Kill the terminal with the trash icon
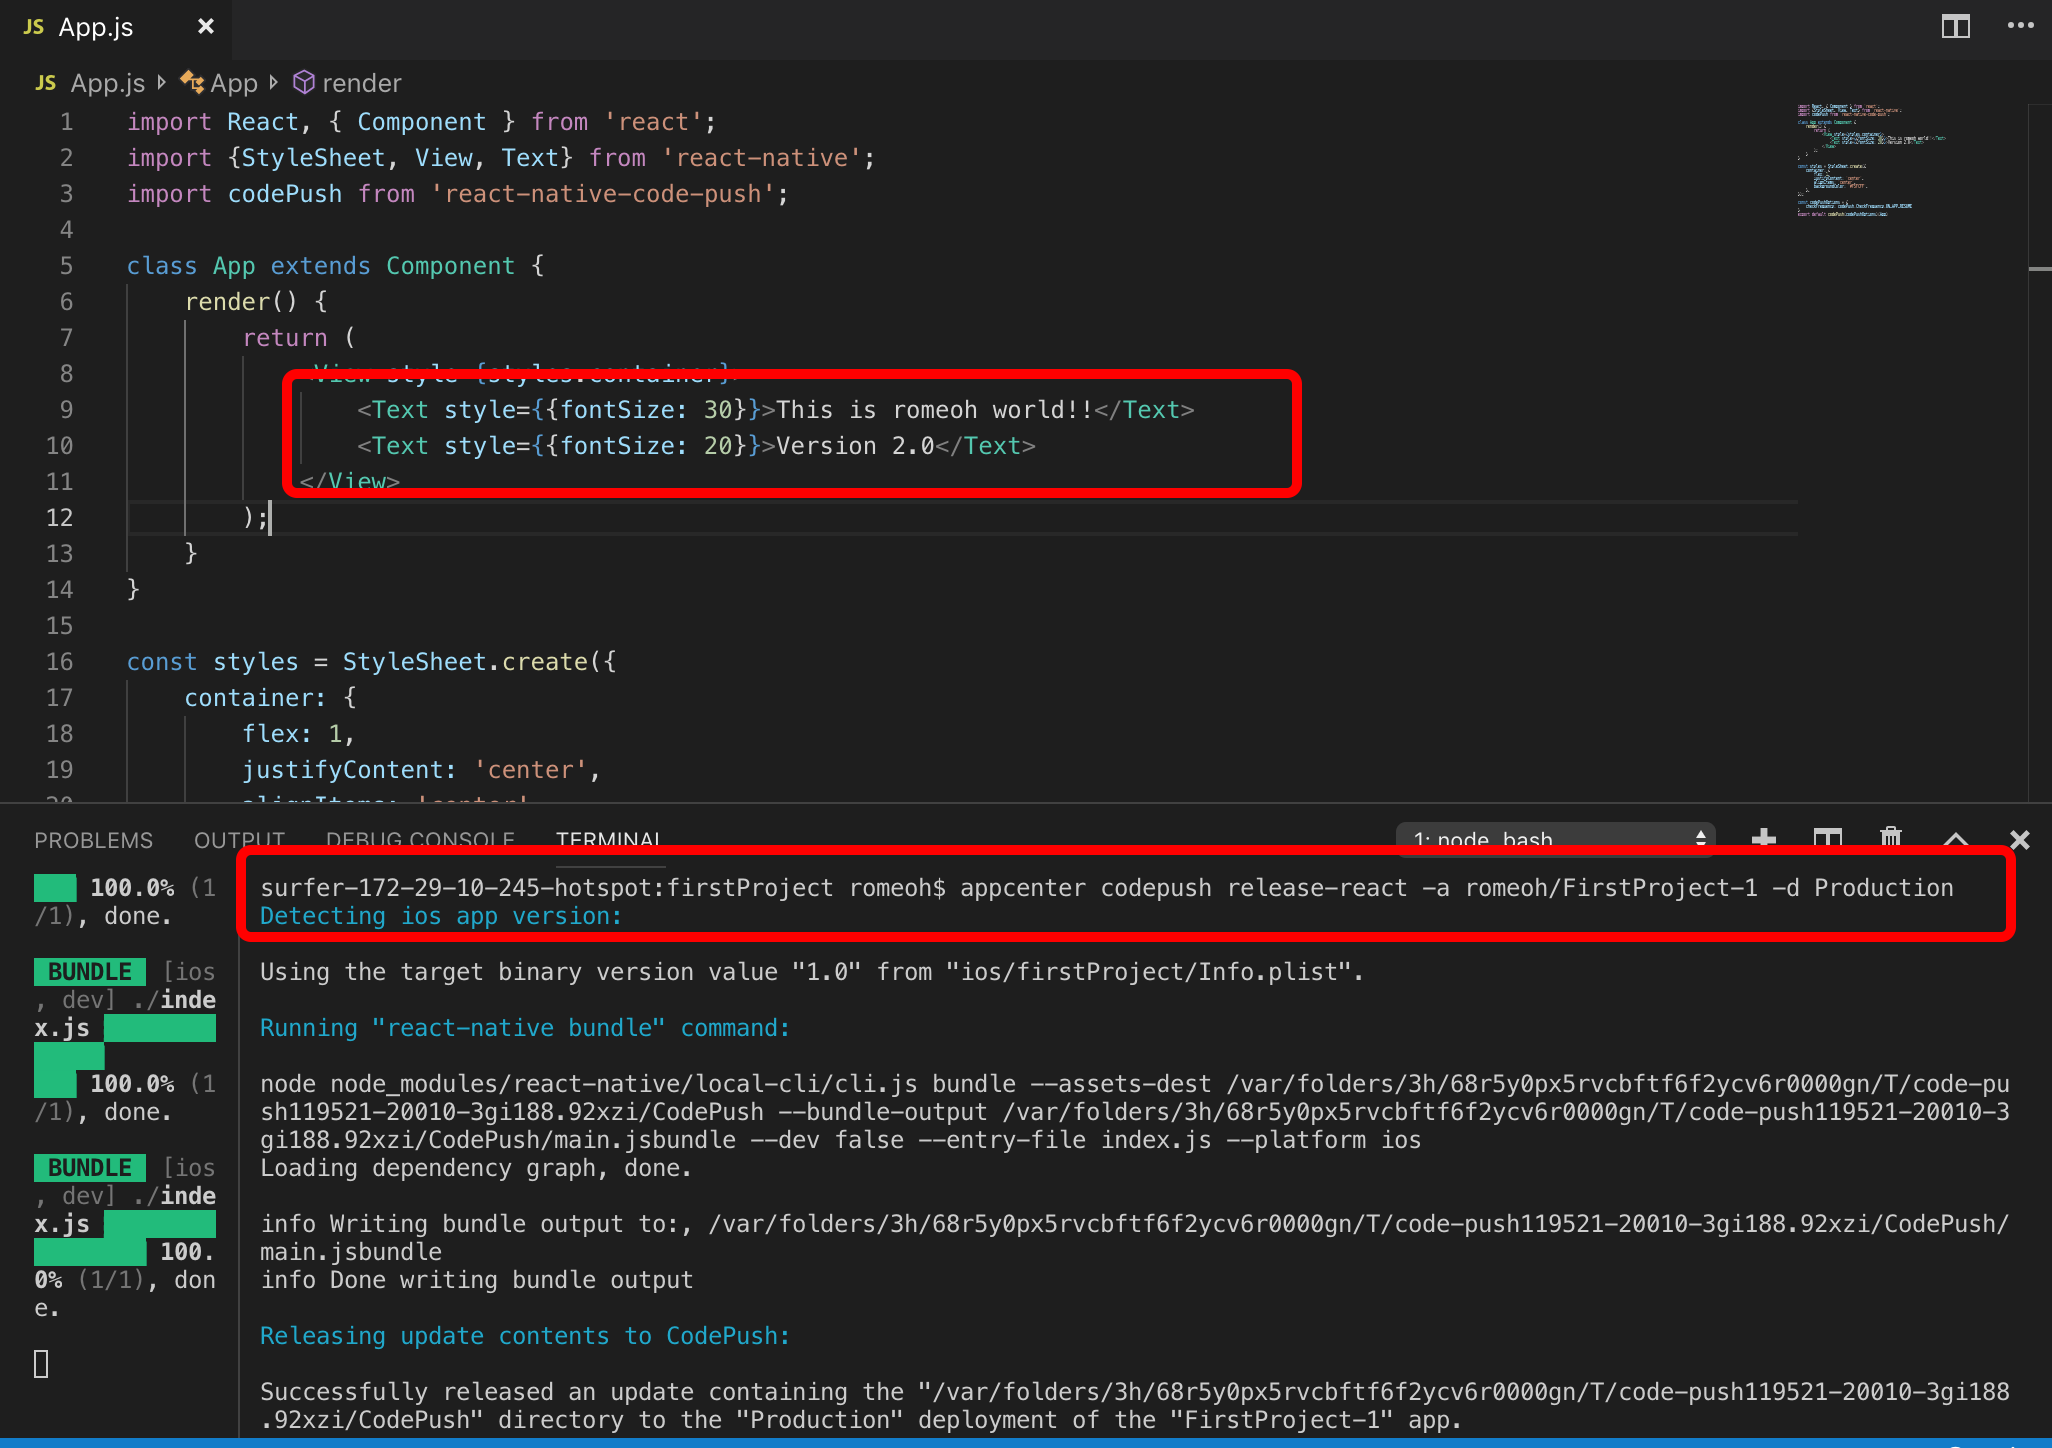This screenshot has width=2052, height=1448. point(1890,837)
